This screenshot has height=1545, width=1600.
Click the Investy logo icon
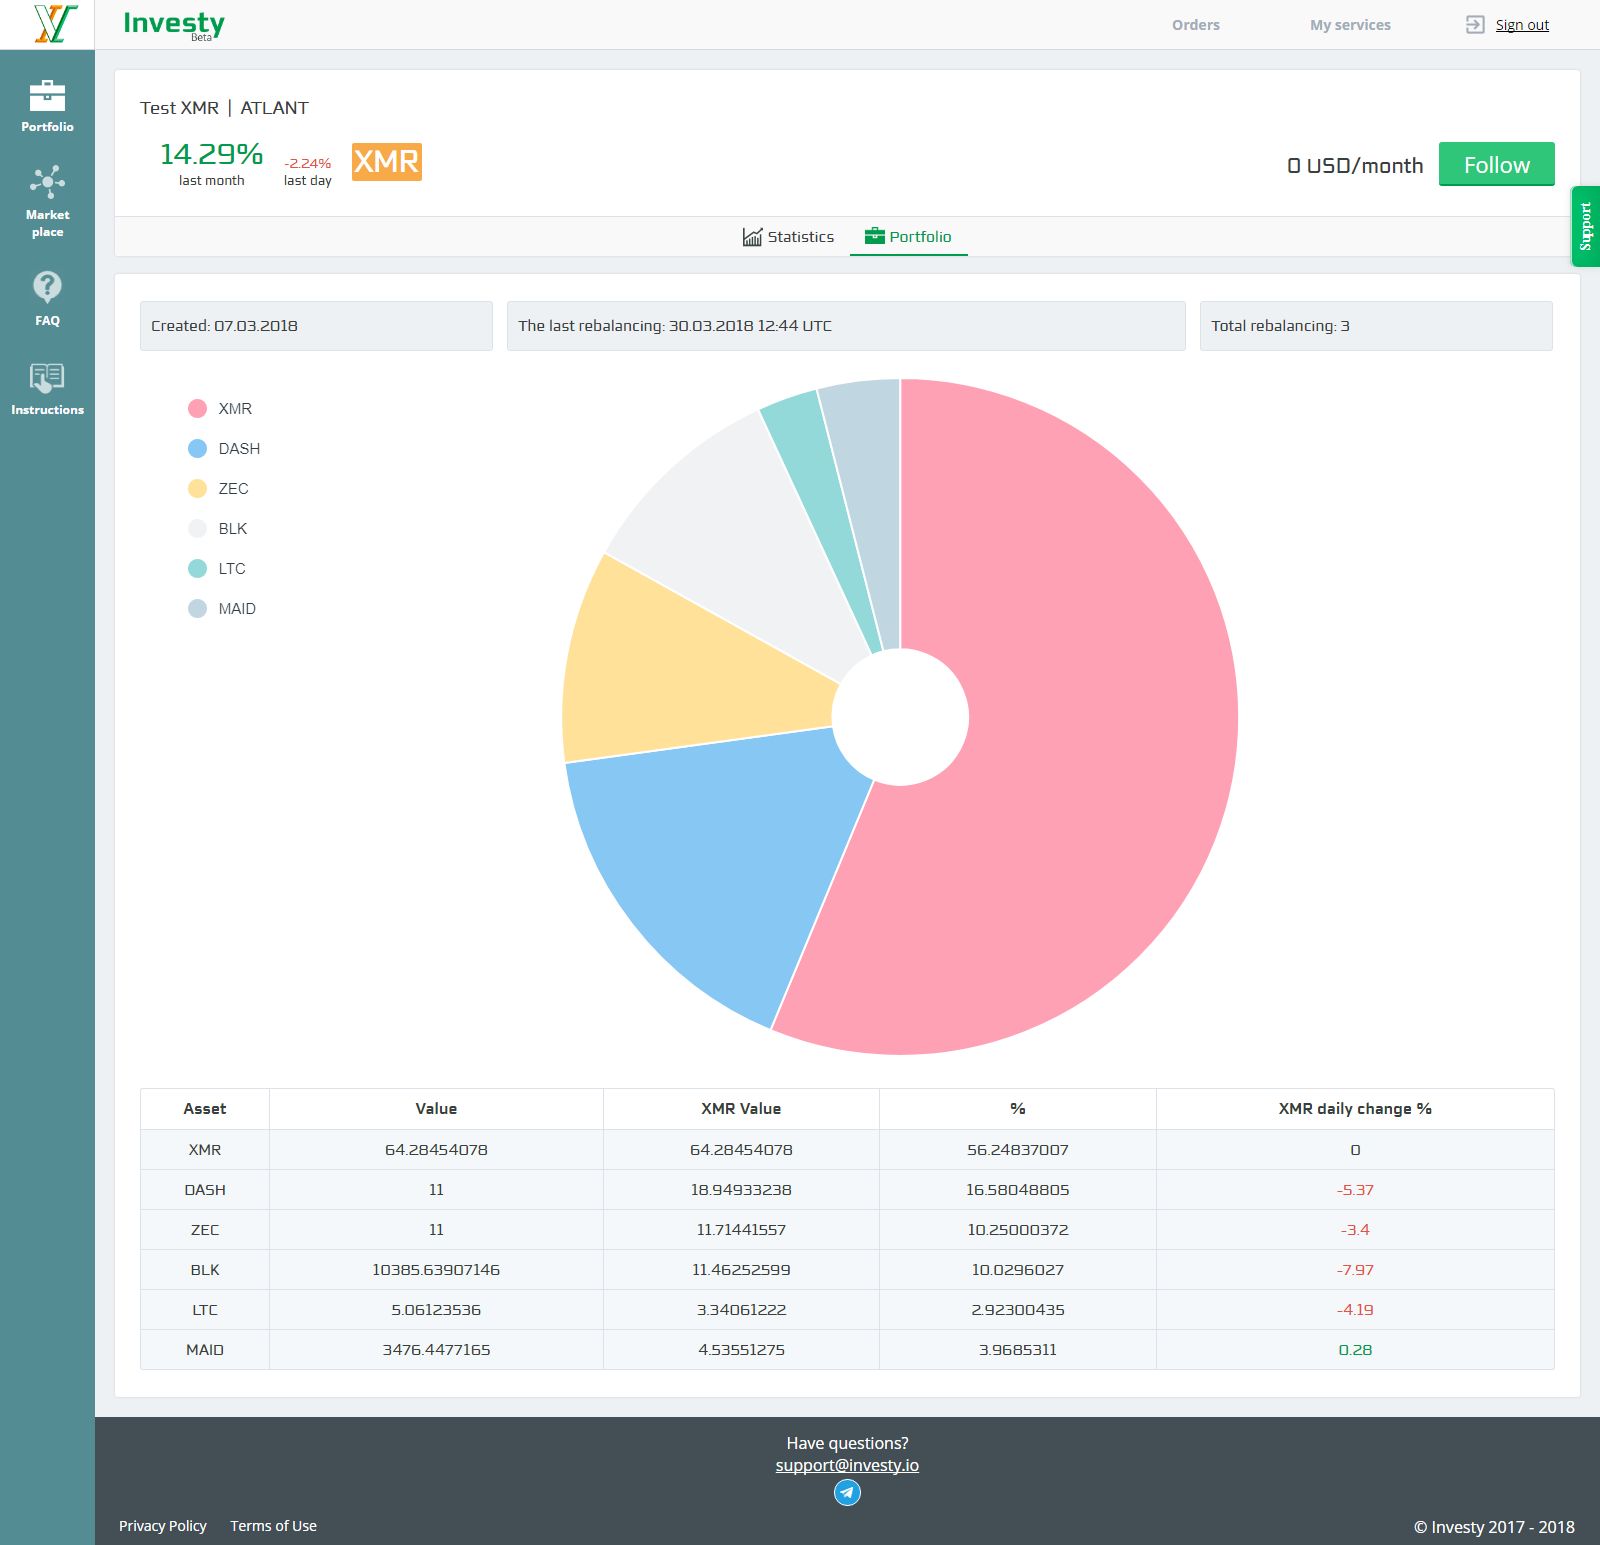55,24
